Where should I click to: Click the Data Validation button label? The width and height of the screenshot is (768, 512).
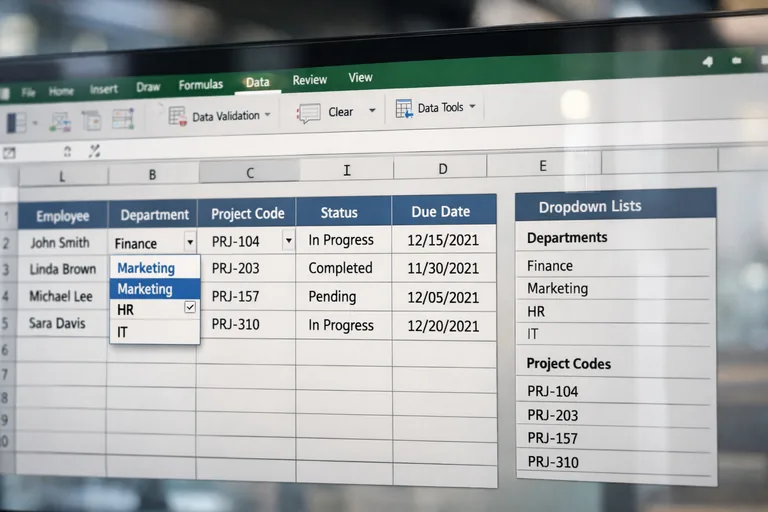click(x=226, y=116)
